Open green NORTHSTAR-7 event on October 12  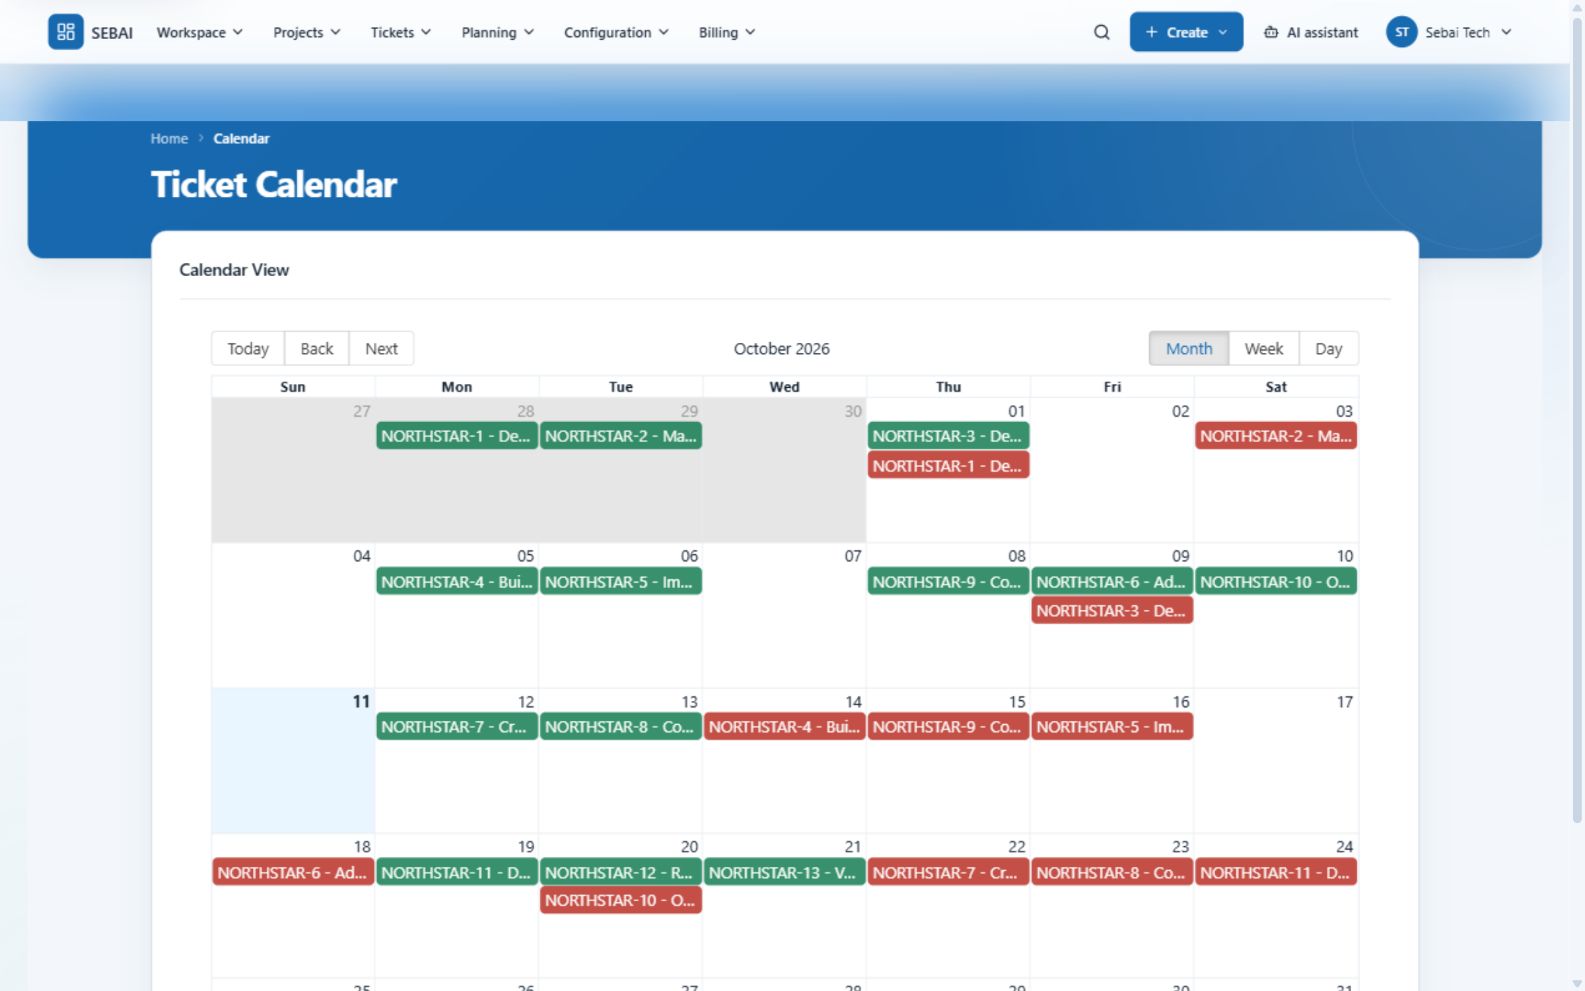tap(457, 727)
